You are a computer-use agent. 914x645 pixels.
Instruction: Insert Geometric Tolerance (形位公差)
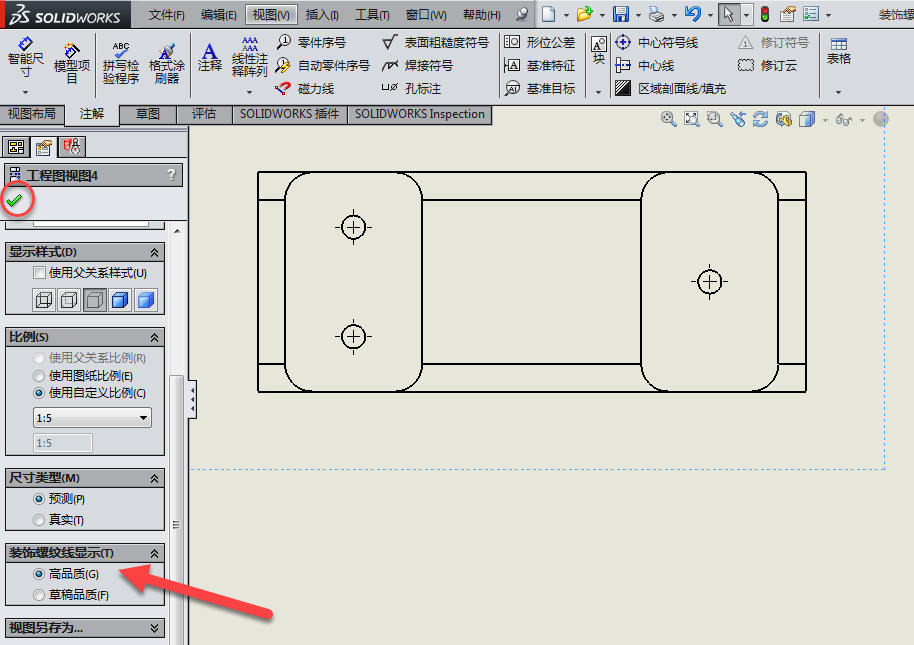(x=539, y=42)
